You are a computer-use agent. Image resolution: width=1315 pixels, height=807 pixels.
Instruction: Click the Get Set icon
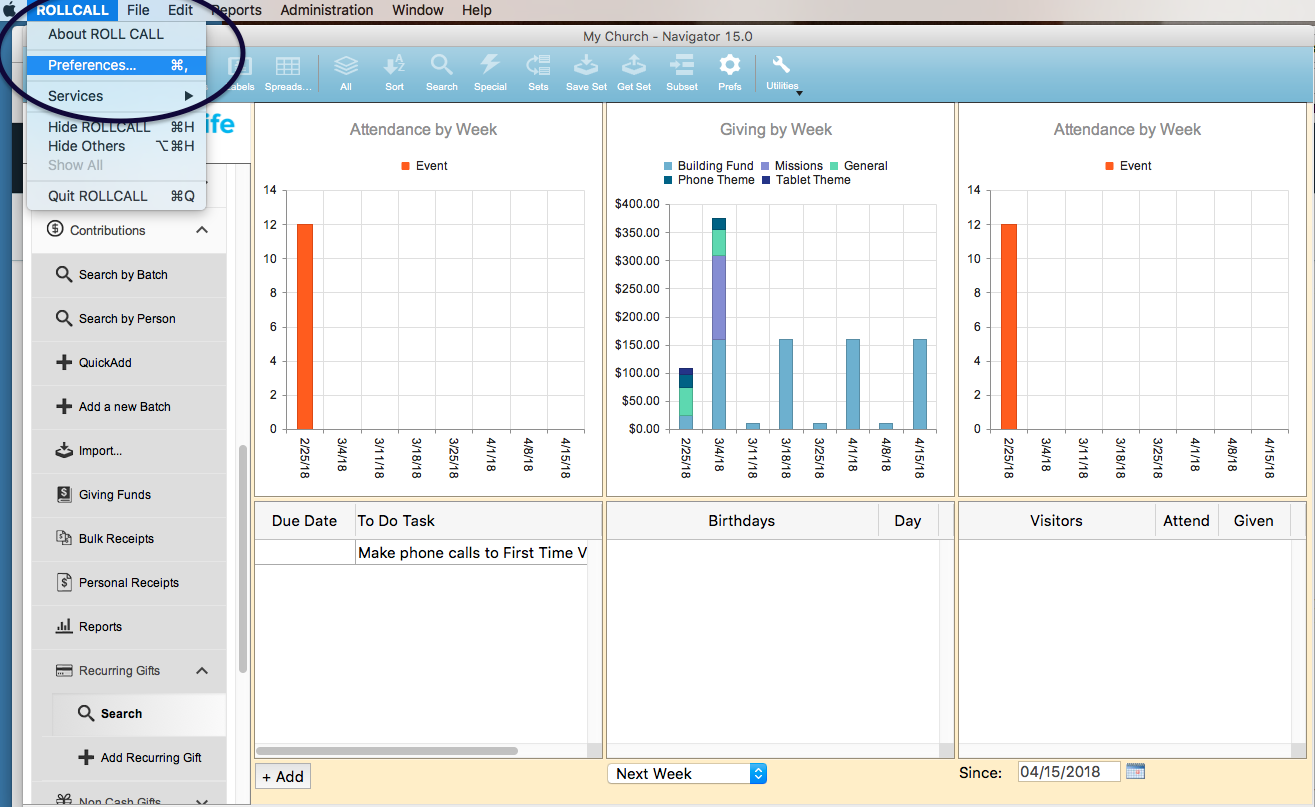coord(633,66)
